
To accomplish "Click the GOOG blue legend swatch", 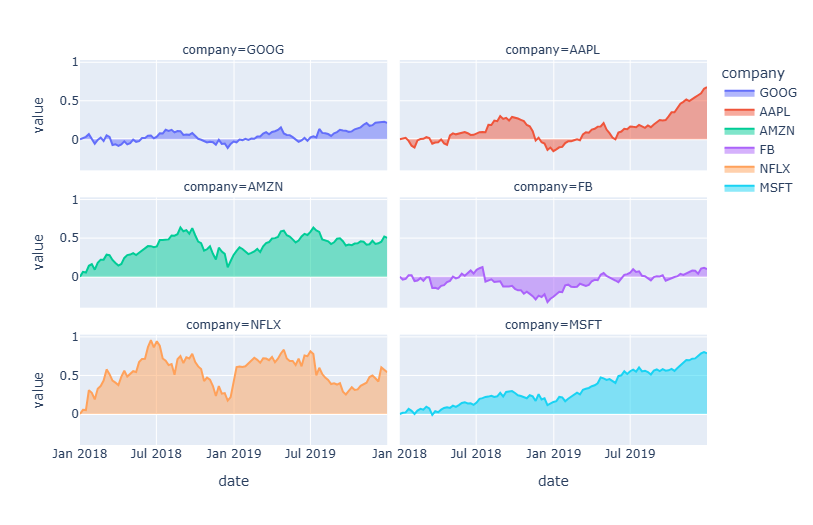I will (x=737, y=93).
